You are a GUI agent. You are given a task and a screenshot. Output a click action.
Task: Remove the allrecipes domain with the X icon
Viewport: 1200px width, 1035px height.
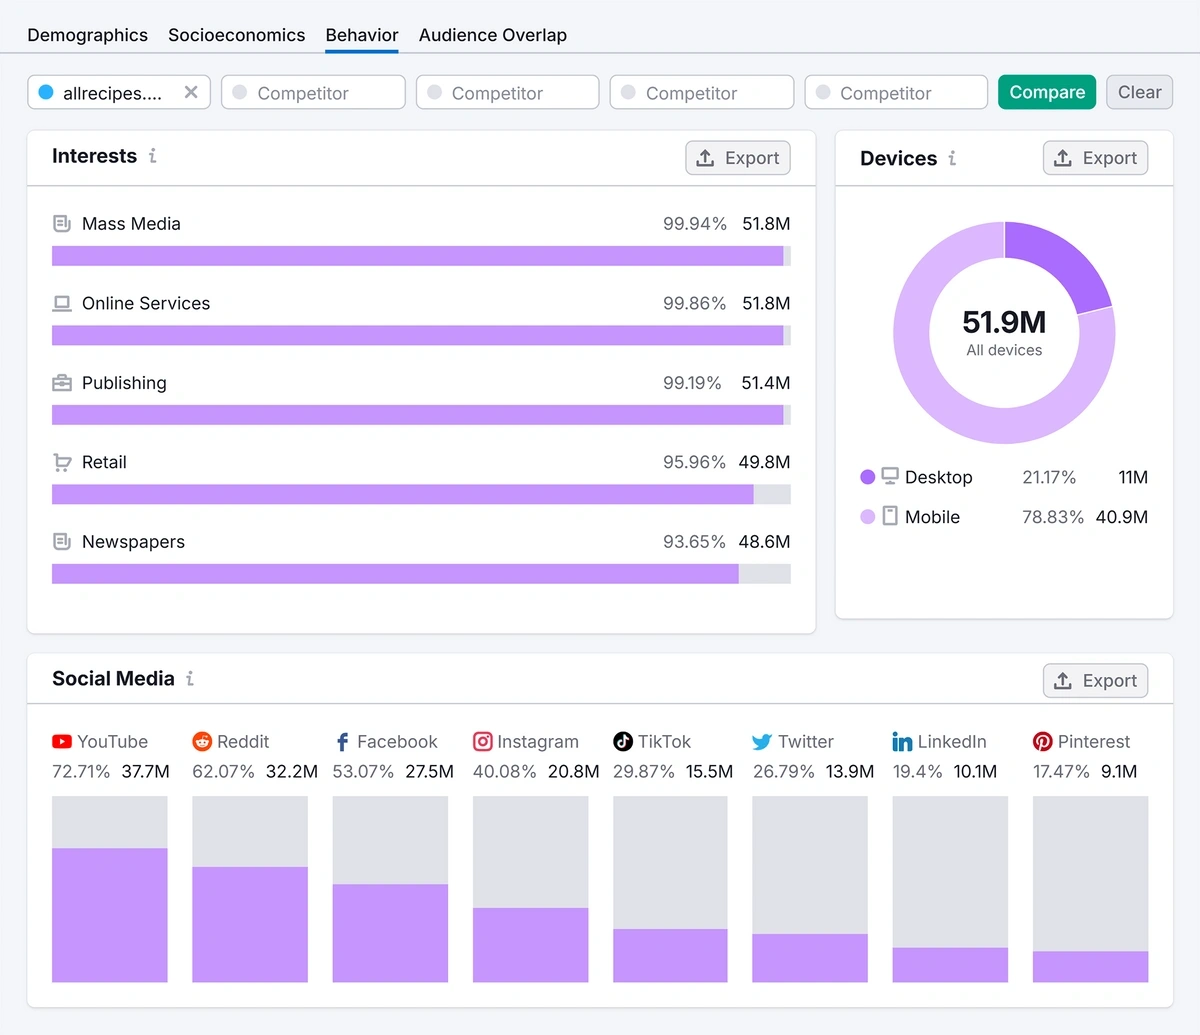[x=191, y=92]
